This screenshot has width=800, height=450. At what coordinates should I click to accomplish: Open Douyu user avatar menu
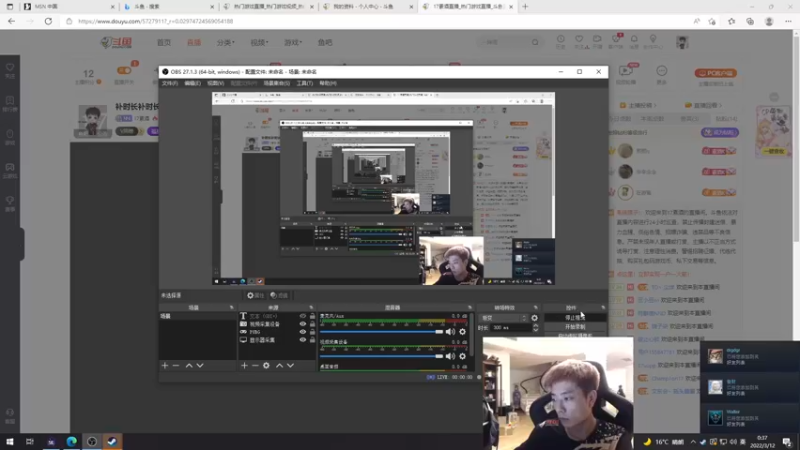[682, 42]
